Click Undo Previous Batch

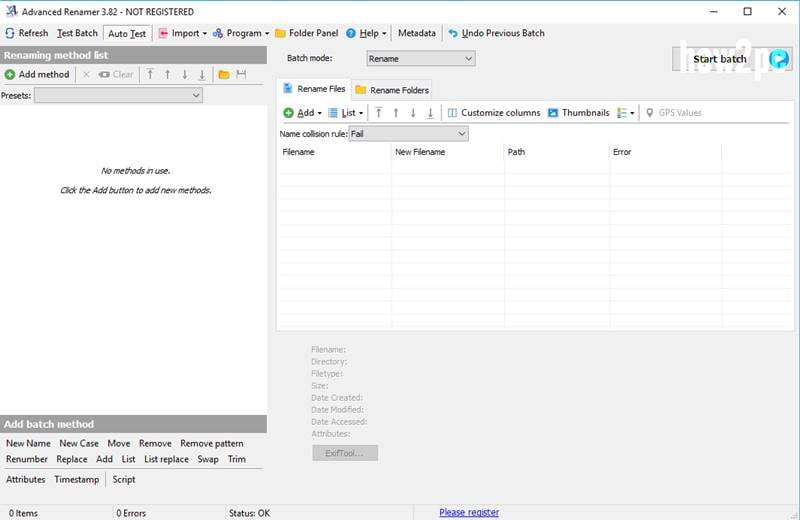pos(496,33)
